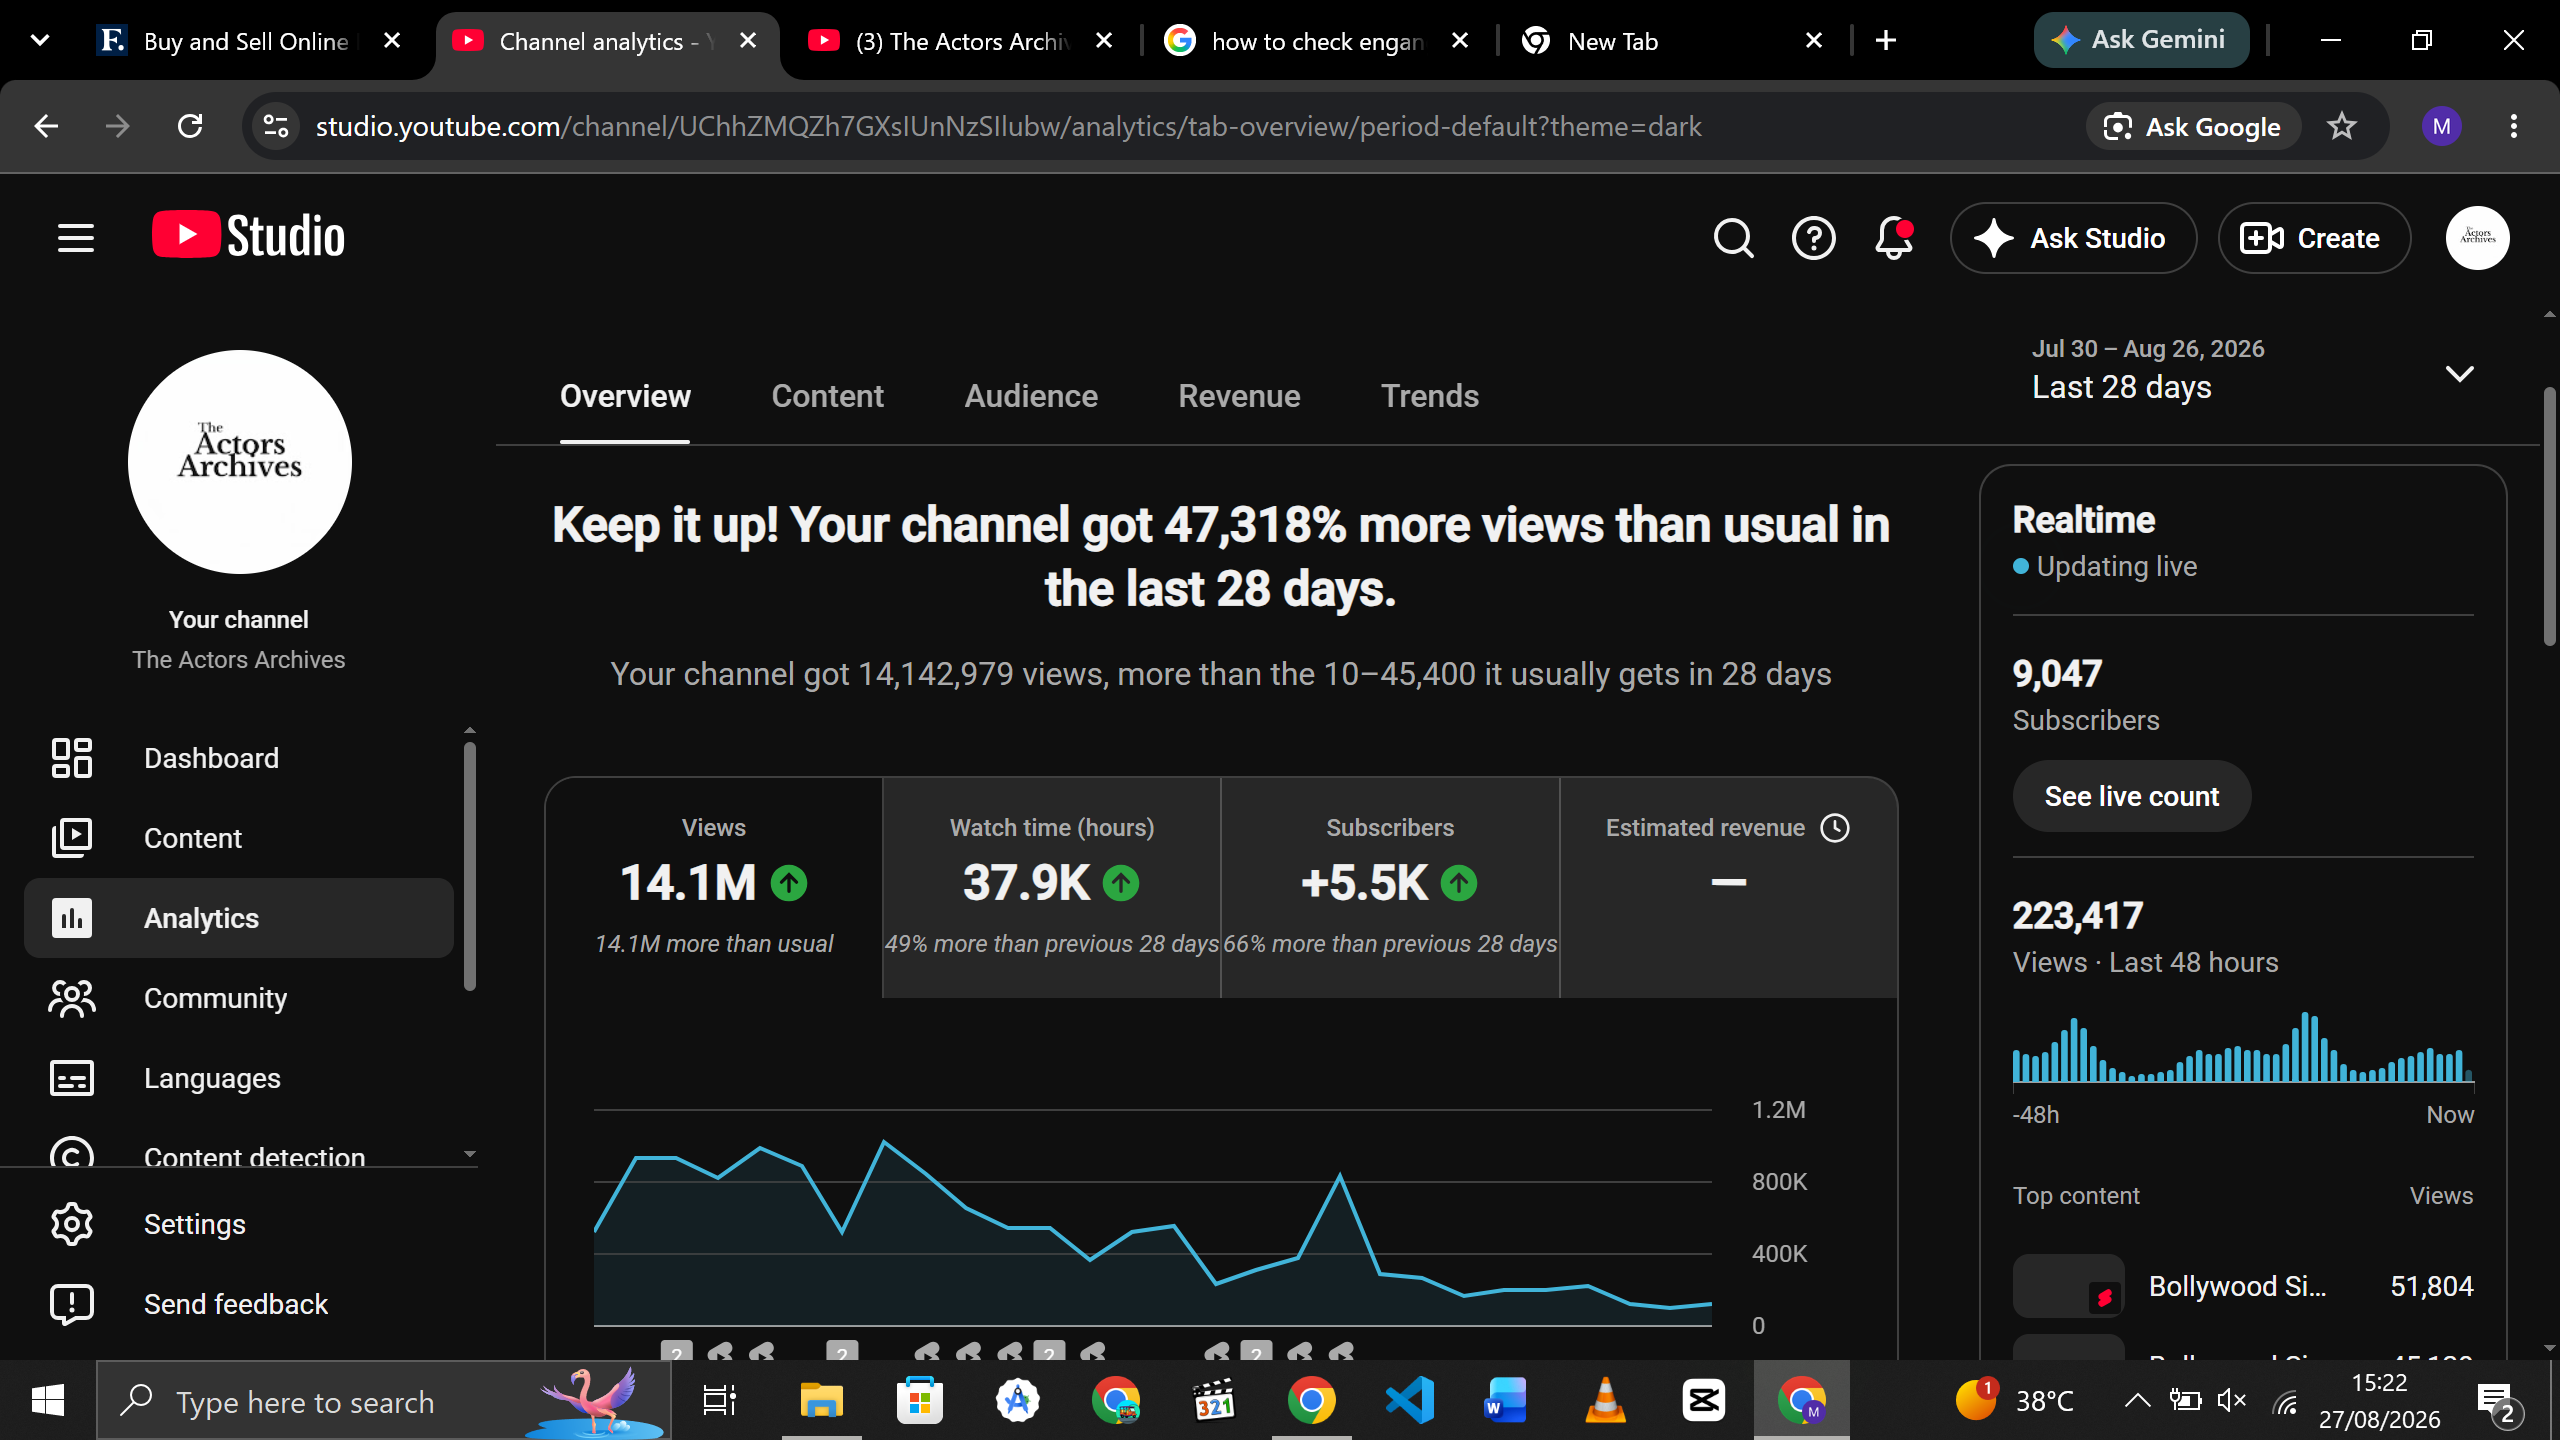
Task: Open the Community sidebar item
Action: pos(238,998)
